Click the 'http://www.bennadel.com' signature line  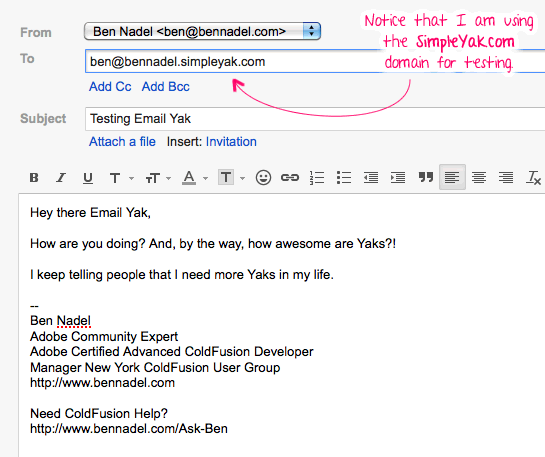[103, 383]
